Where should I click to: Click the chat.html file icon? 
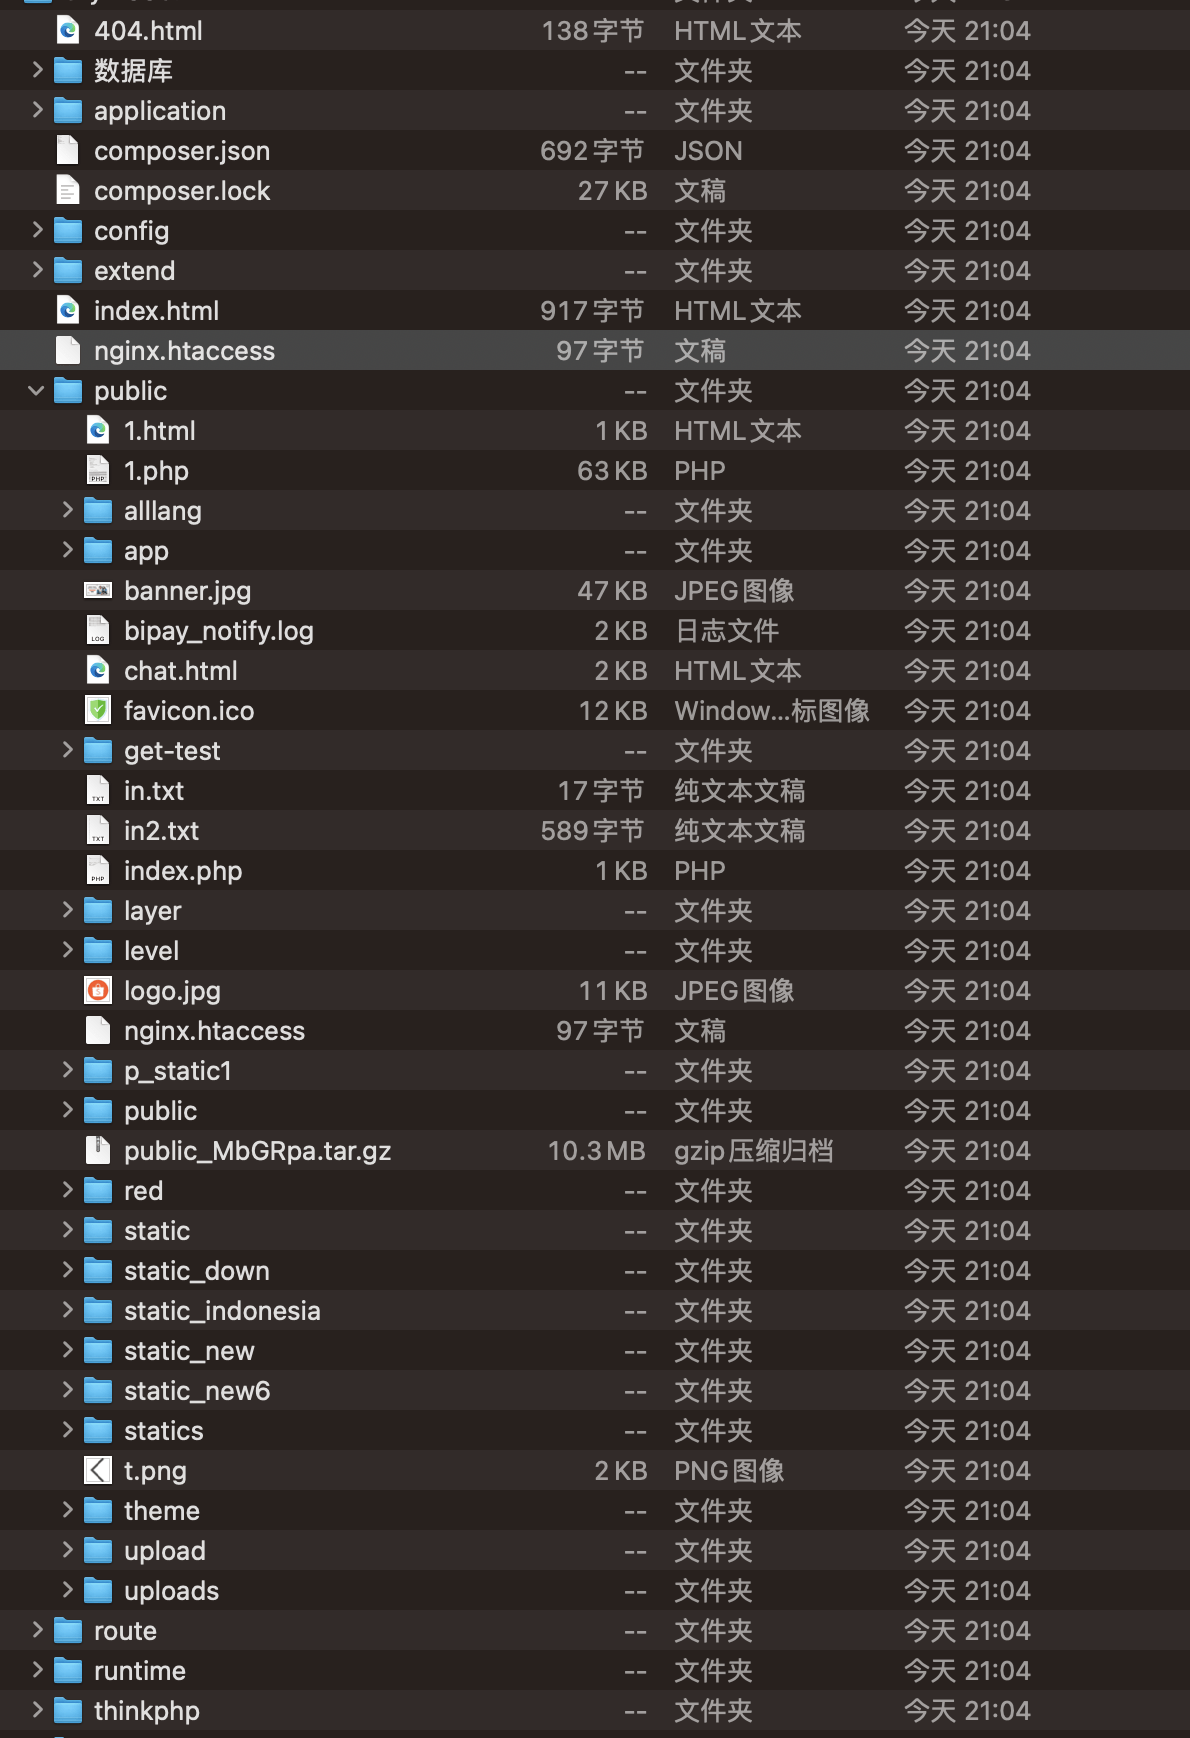point(98,671)
